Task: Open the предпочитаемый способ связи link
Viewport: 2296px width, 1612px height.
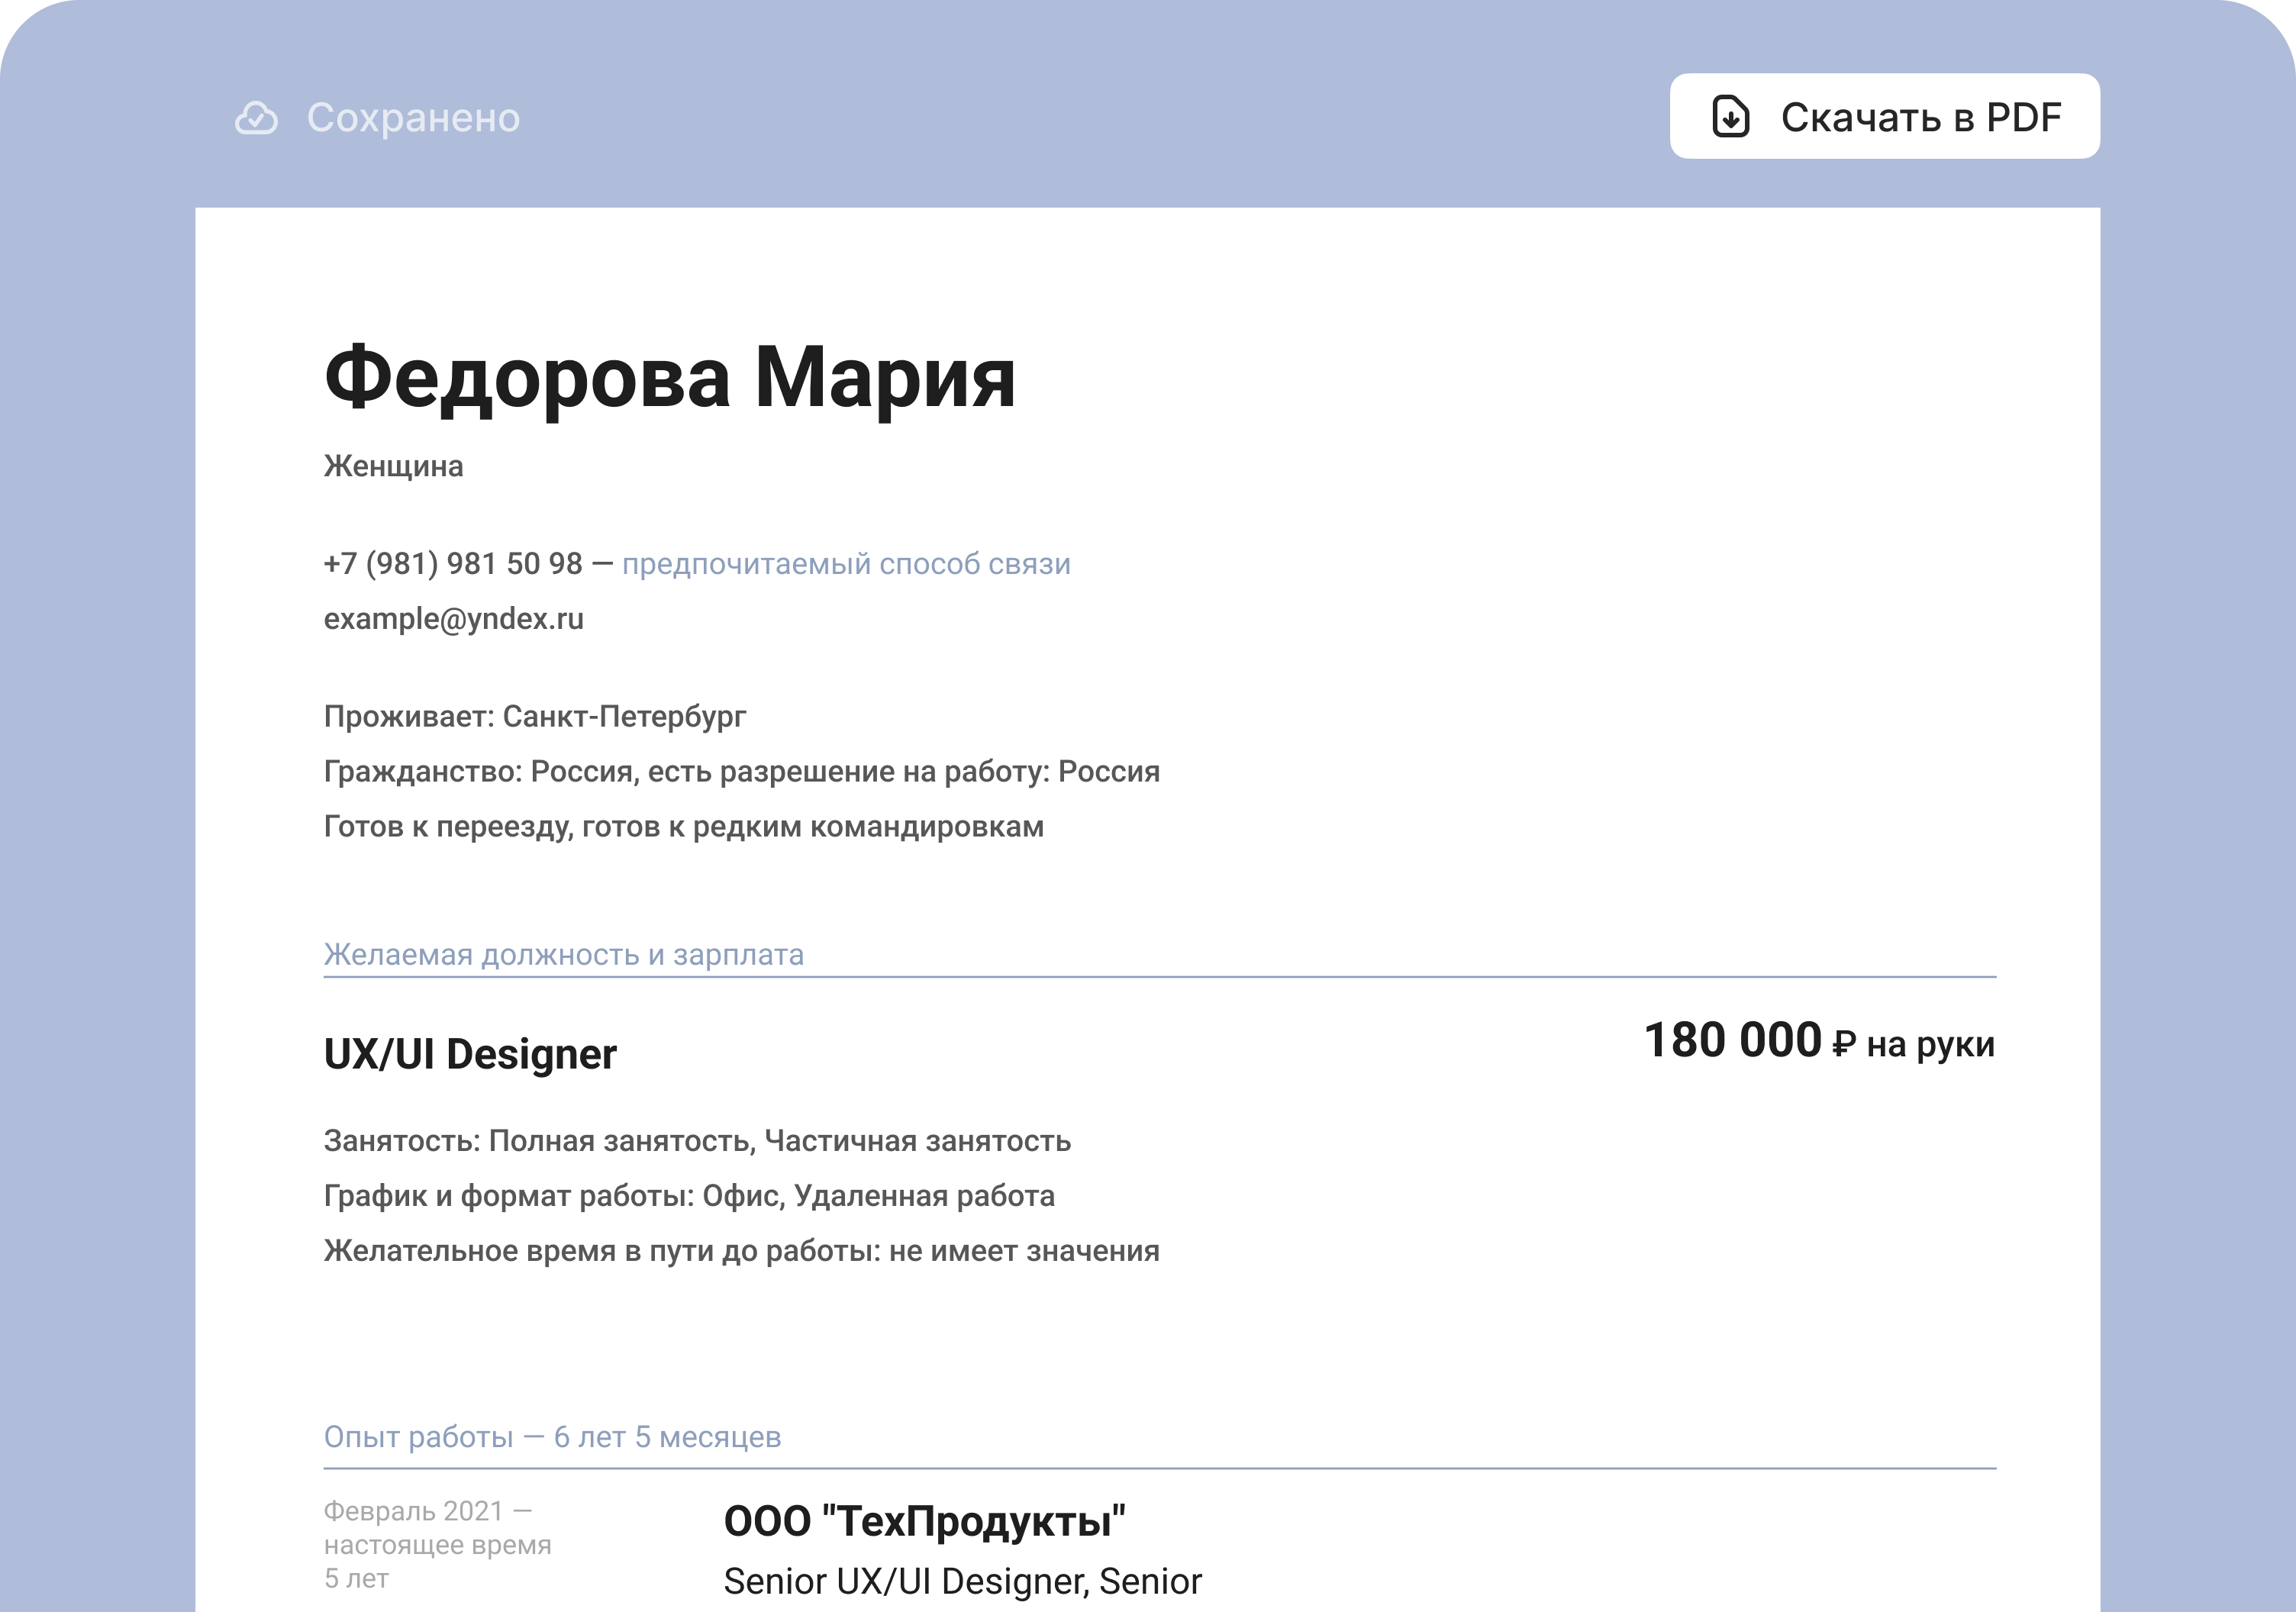Action: 846,563
